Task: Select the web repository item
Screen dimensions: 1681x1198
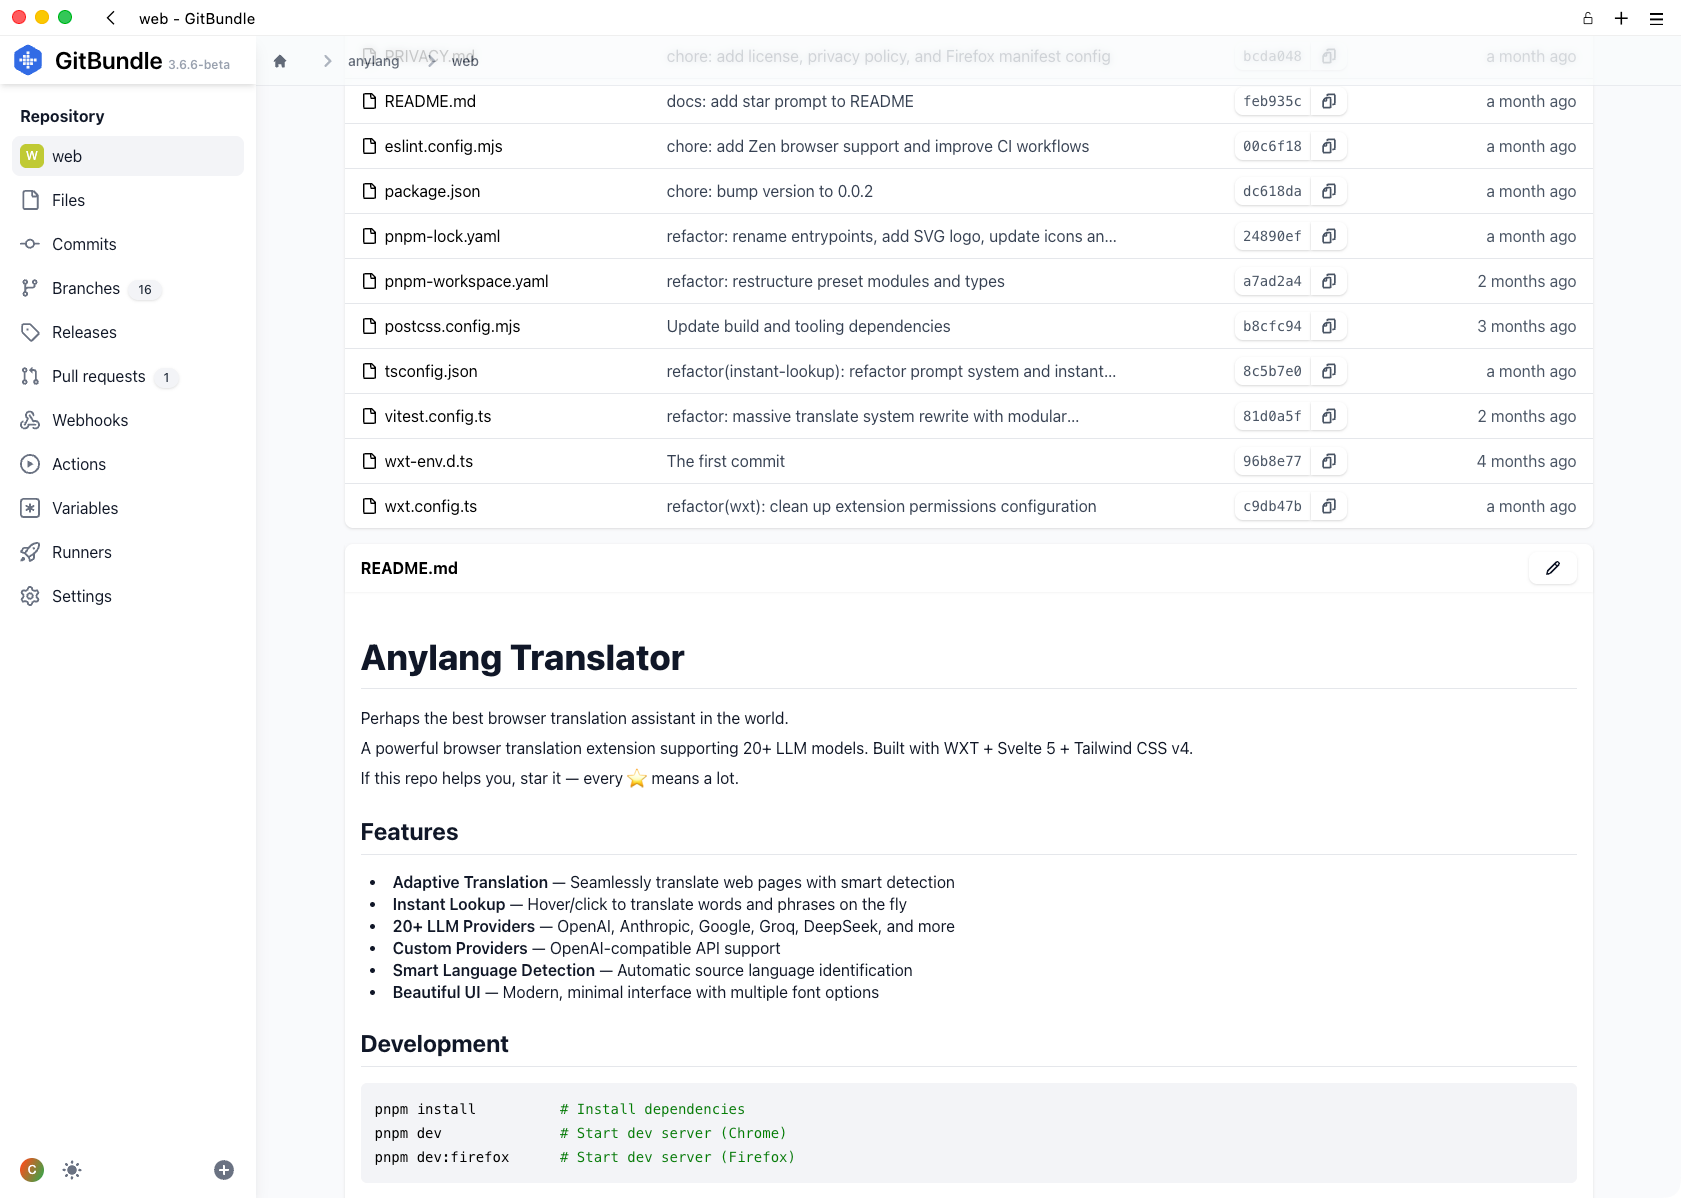Action: coord(128,156)
